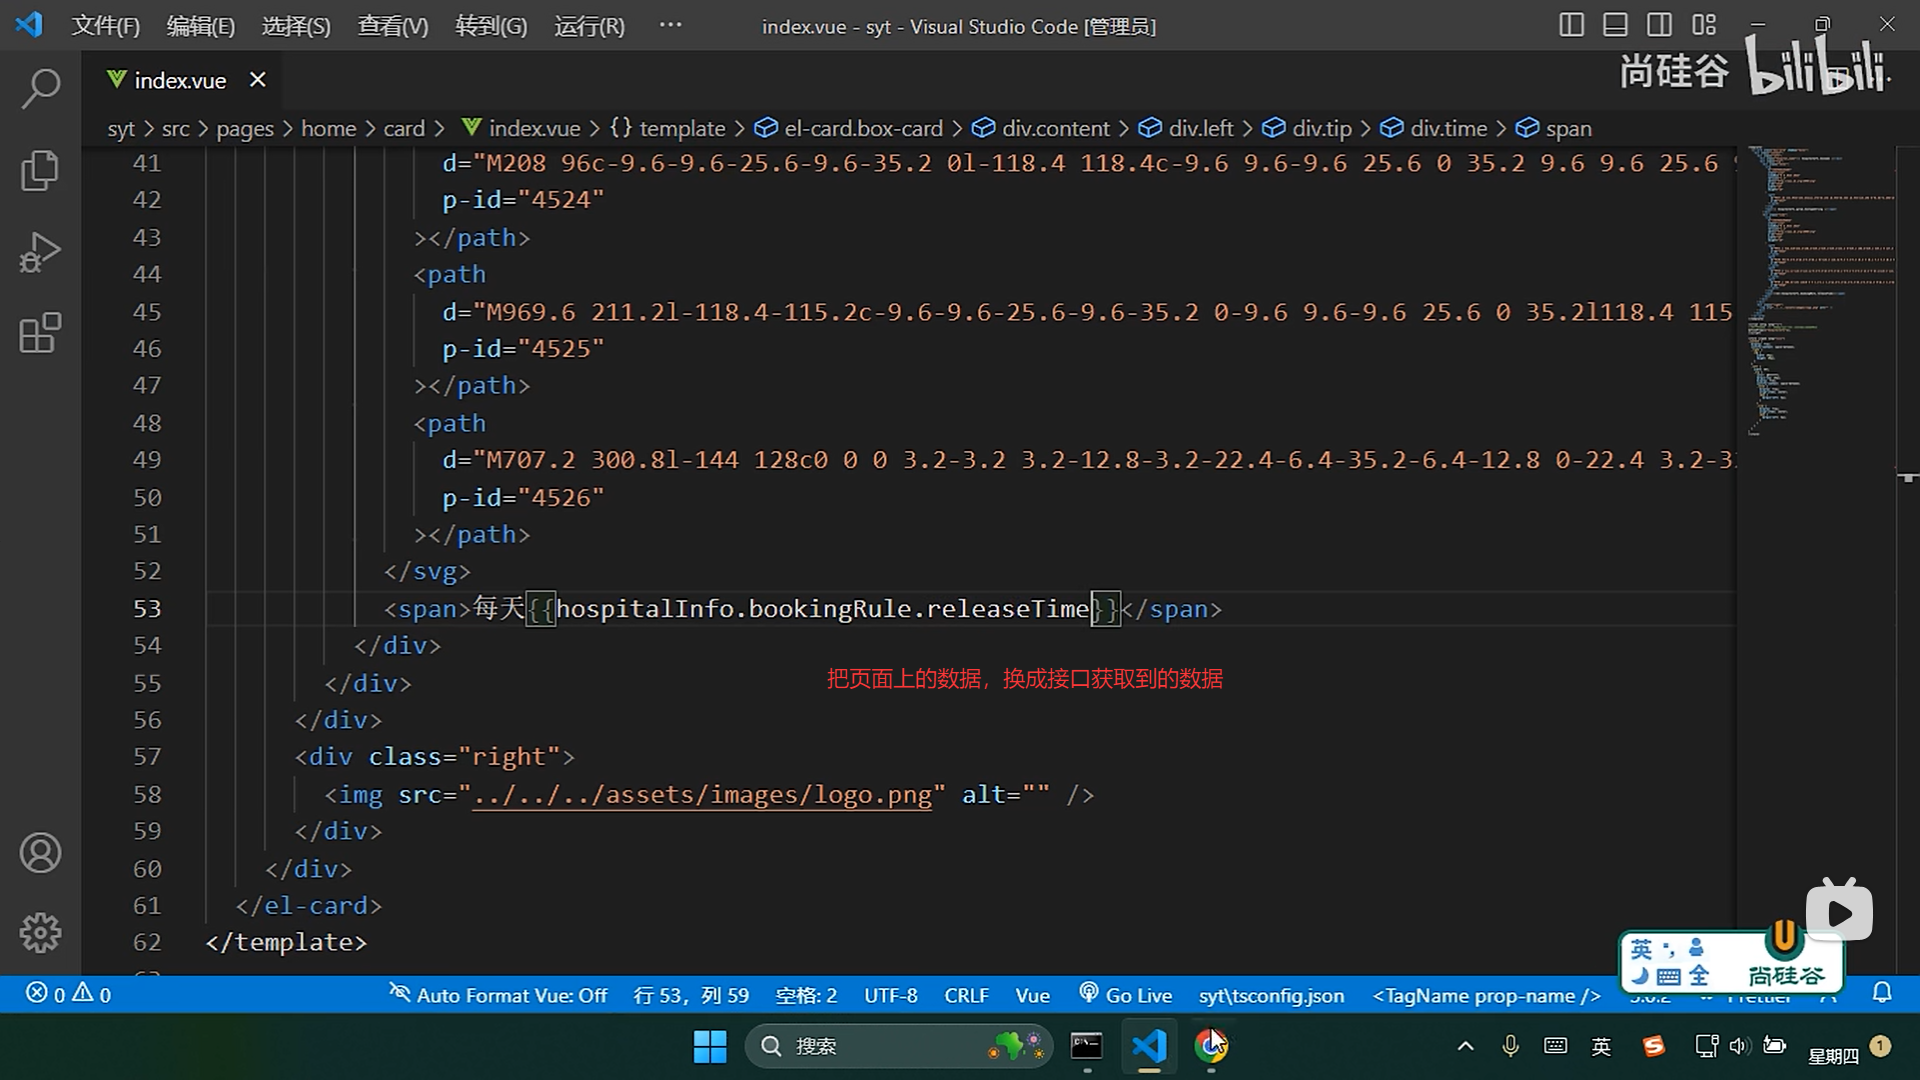Toggle the primary side bar layout button
The width and height of the screenshot is (1920, 1080).
click(x=1571, y=25)
